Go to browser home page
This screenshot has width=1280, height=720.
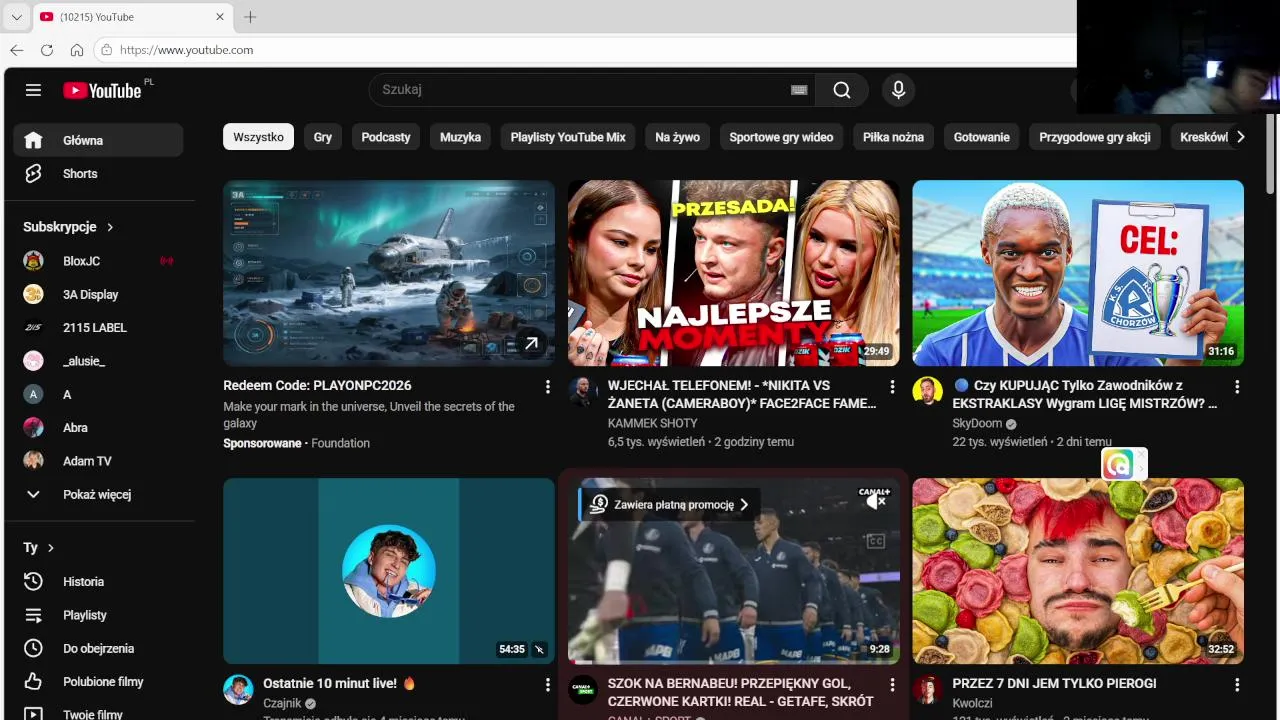pyautogui.click(x=77, y=50)
